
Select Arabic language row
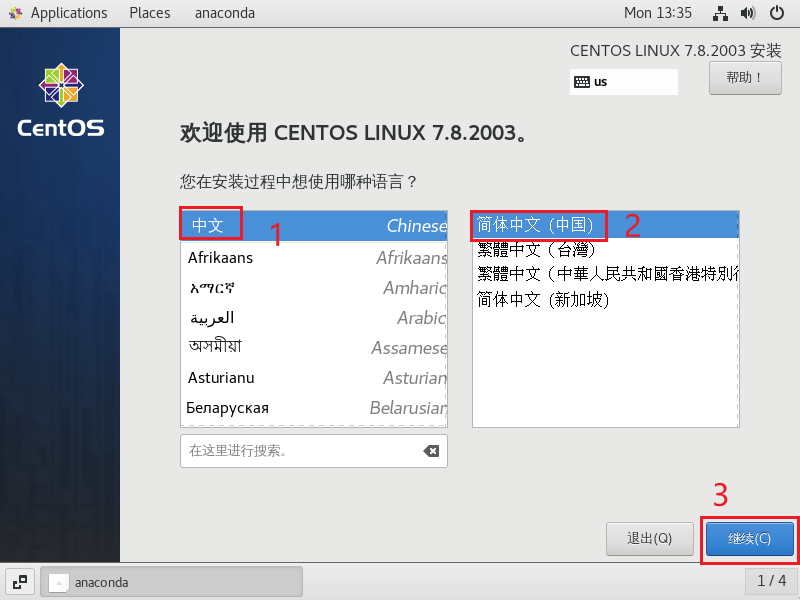coord(313,318)
